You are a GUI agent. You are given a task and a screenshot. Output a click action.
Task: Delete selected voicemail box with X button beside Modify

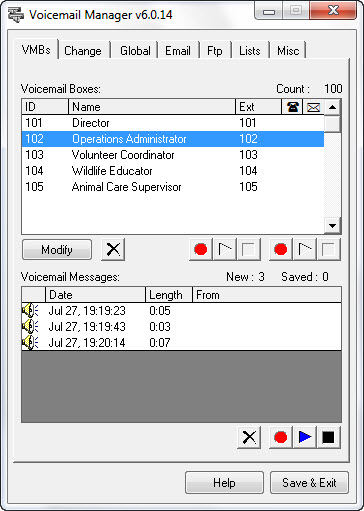point(113,249)
